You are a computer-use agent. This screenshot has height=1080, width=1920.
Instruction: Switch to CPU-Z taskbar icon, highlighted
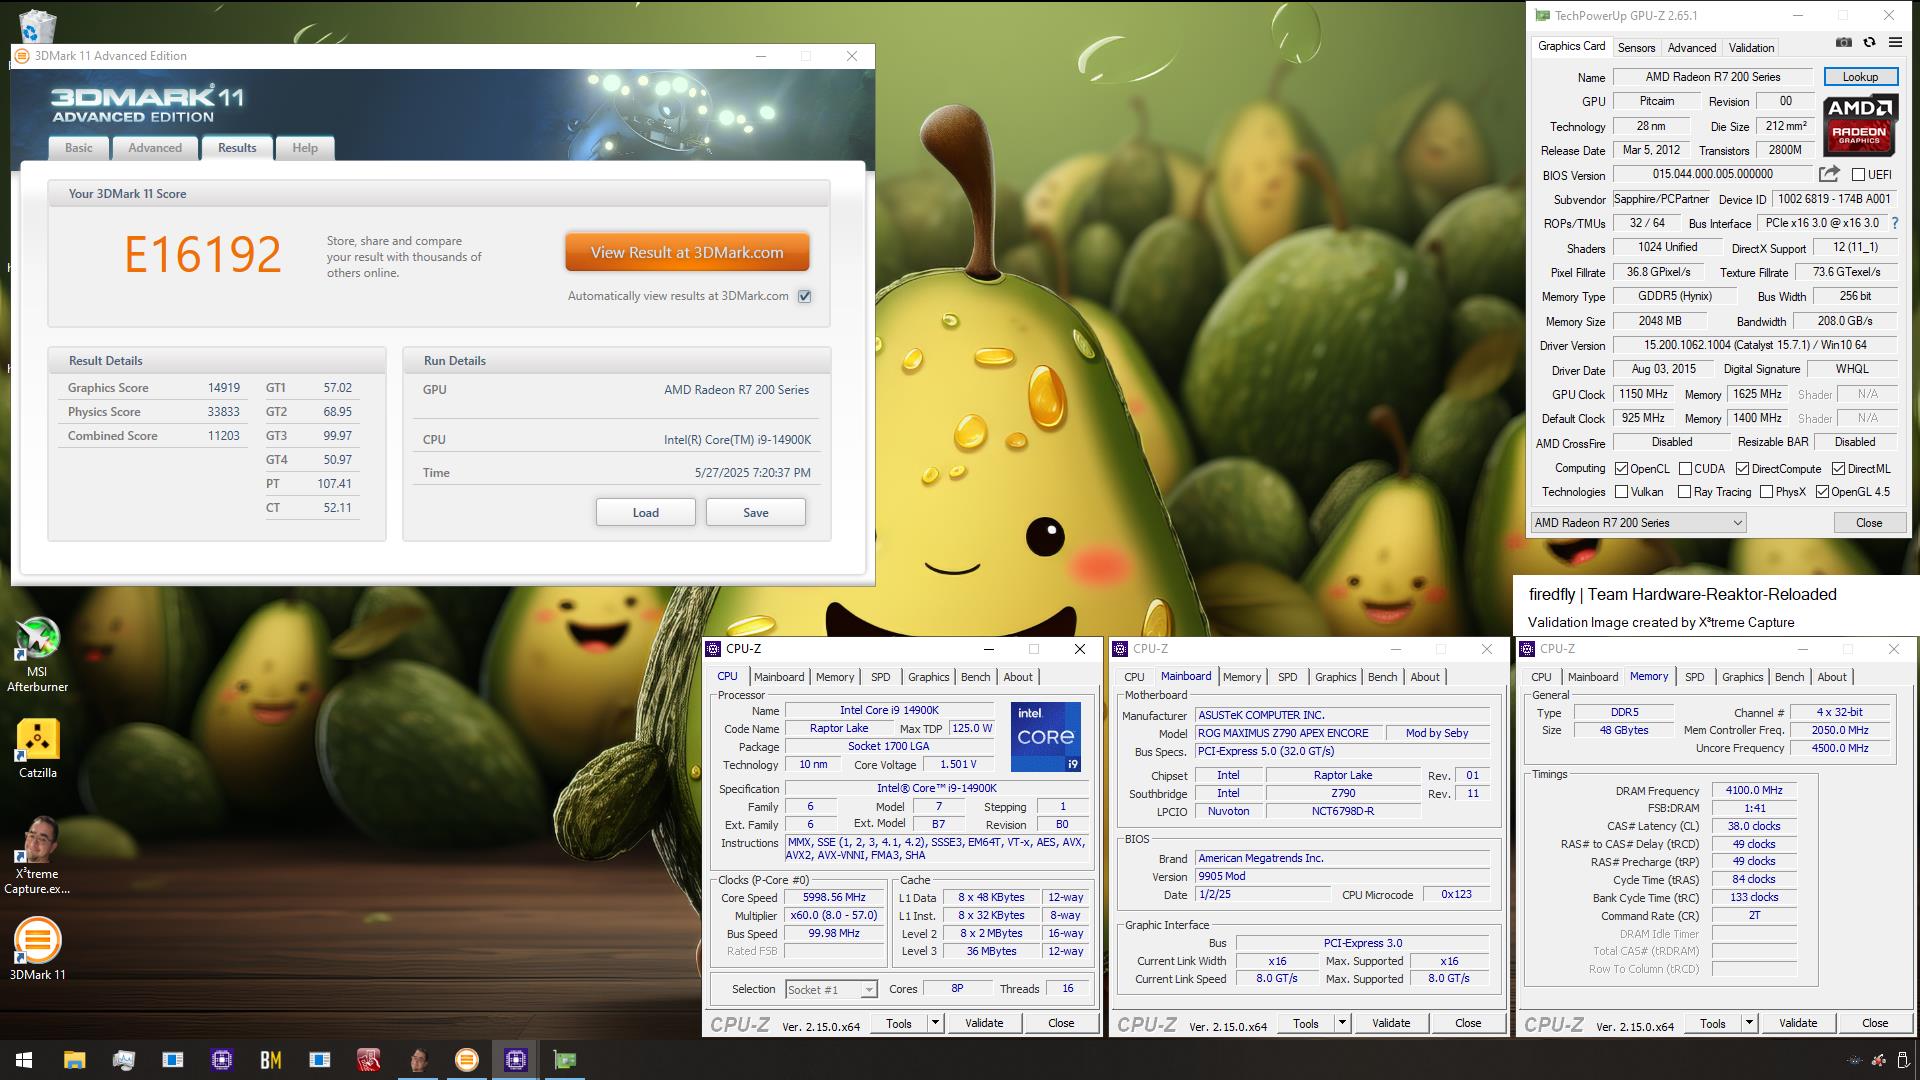coord(516,1060)
